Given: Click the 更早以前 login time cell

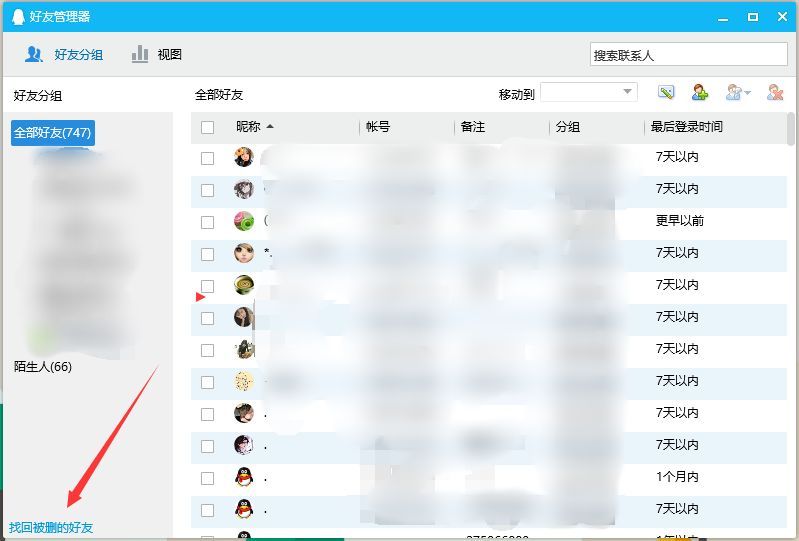Looking at the screenshot, I should pos(680,221).
